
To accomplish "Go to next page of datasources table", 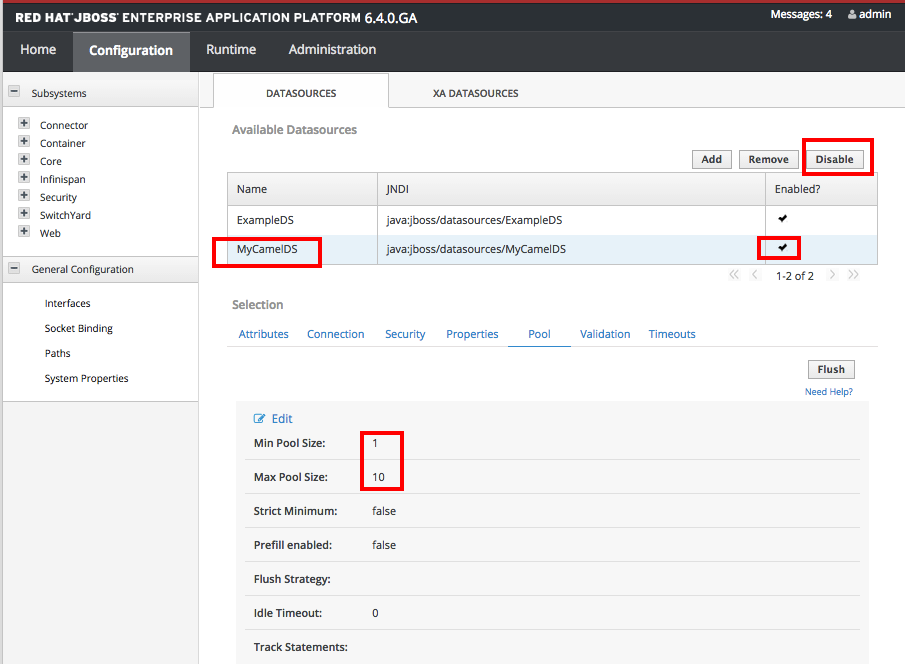I will pos(832,275).
